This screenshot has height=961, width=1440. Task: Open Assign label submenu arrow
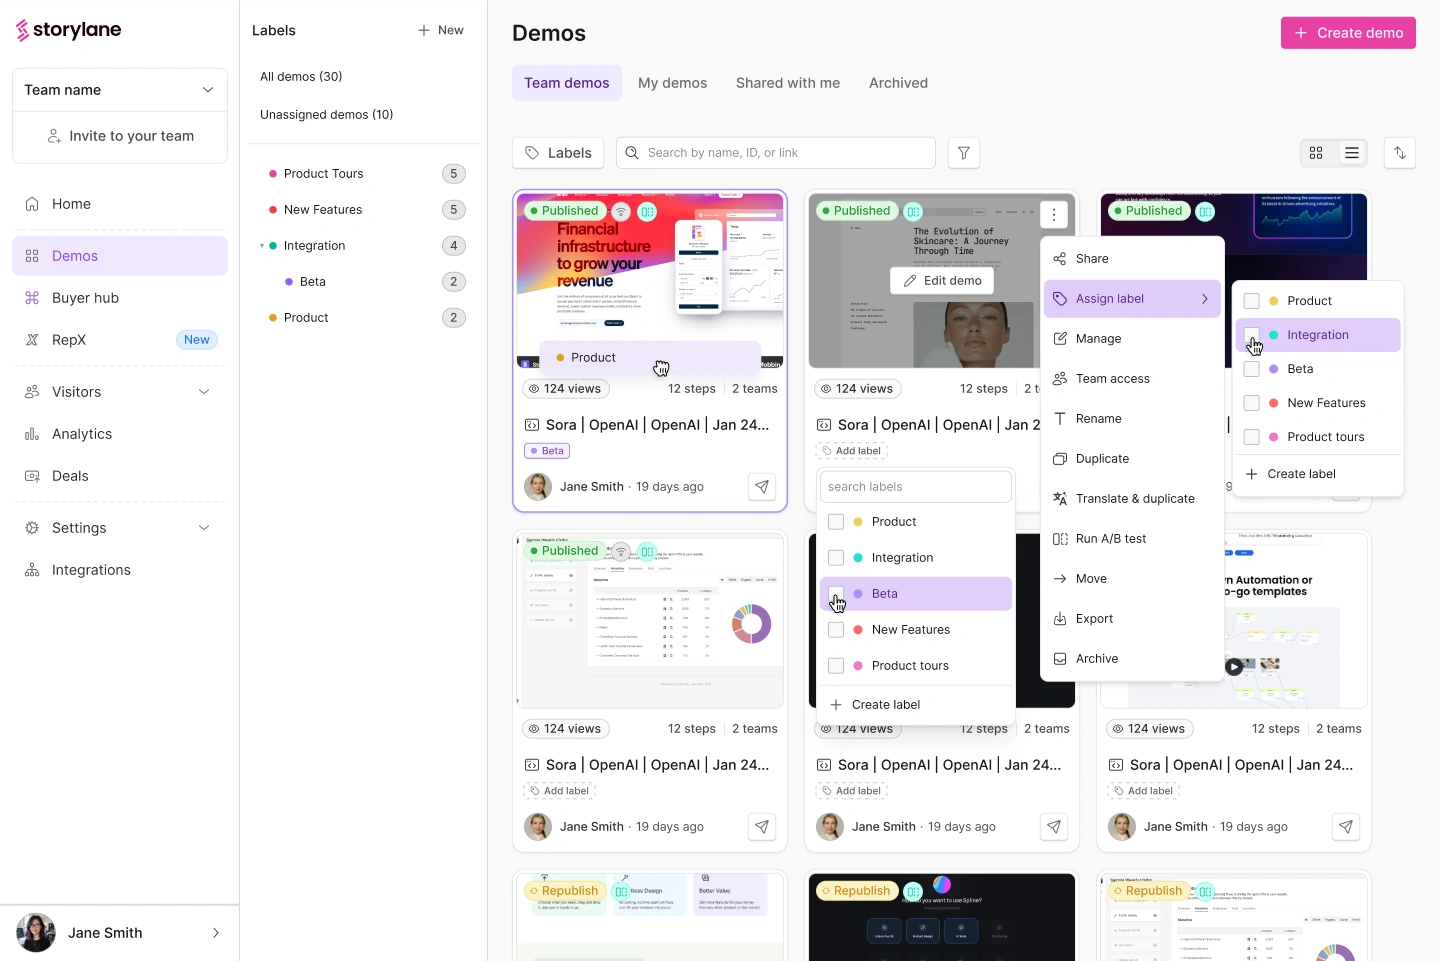coord(1205,299)
